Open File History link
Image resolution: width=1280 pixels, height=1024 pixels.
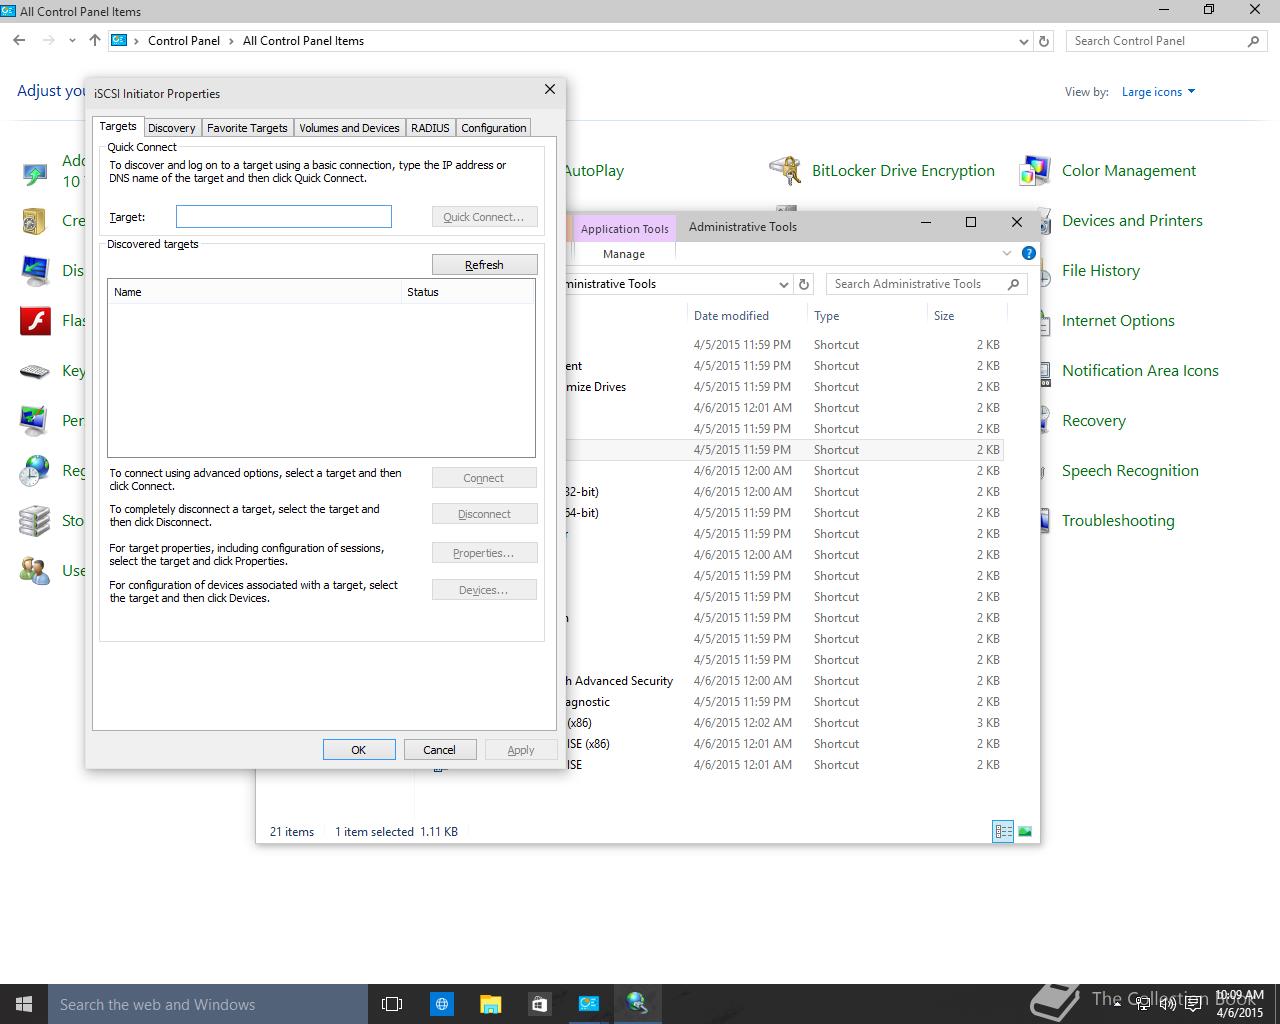(x=1101, y=271)
